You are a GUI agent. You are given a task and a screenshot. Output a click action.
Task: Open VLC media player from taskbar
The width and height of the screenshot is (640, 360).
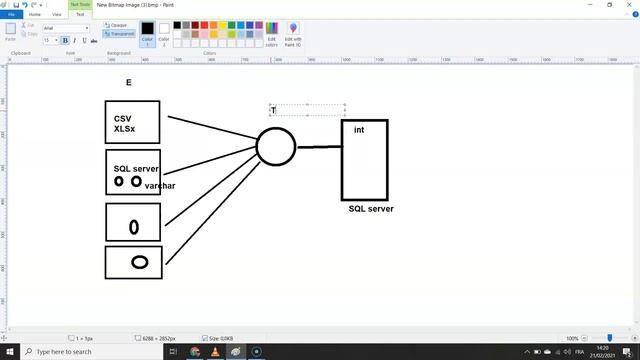coord(215,351)
